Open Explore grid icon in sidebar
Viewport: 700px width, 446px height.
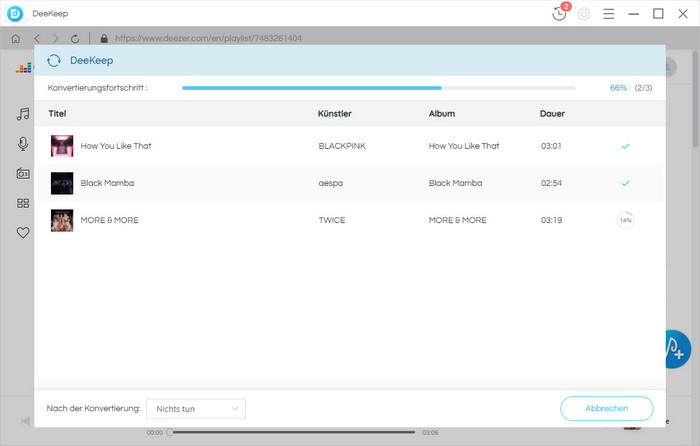tap(23, 203)
